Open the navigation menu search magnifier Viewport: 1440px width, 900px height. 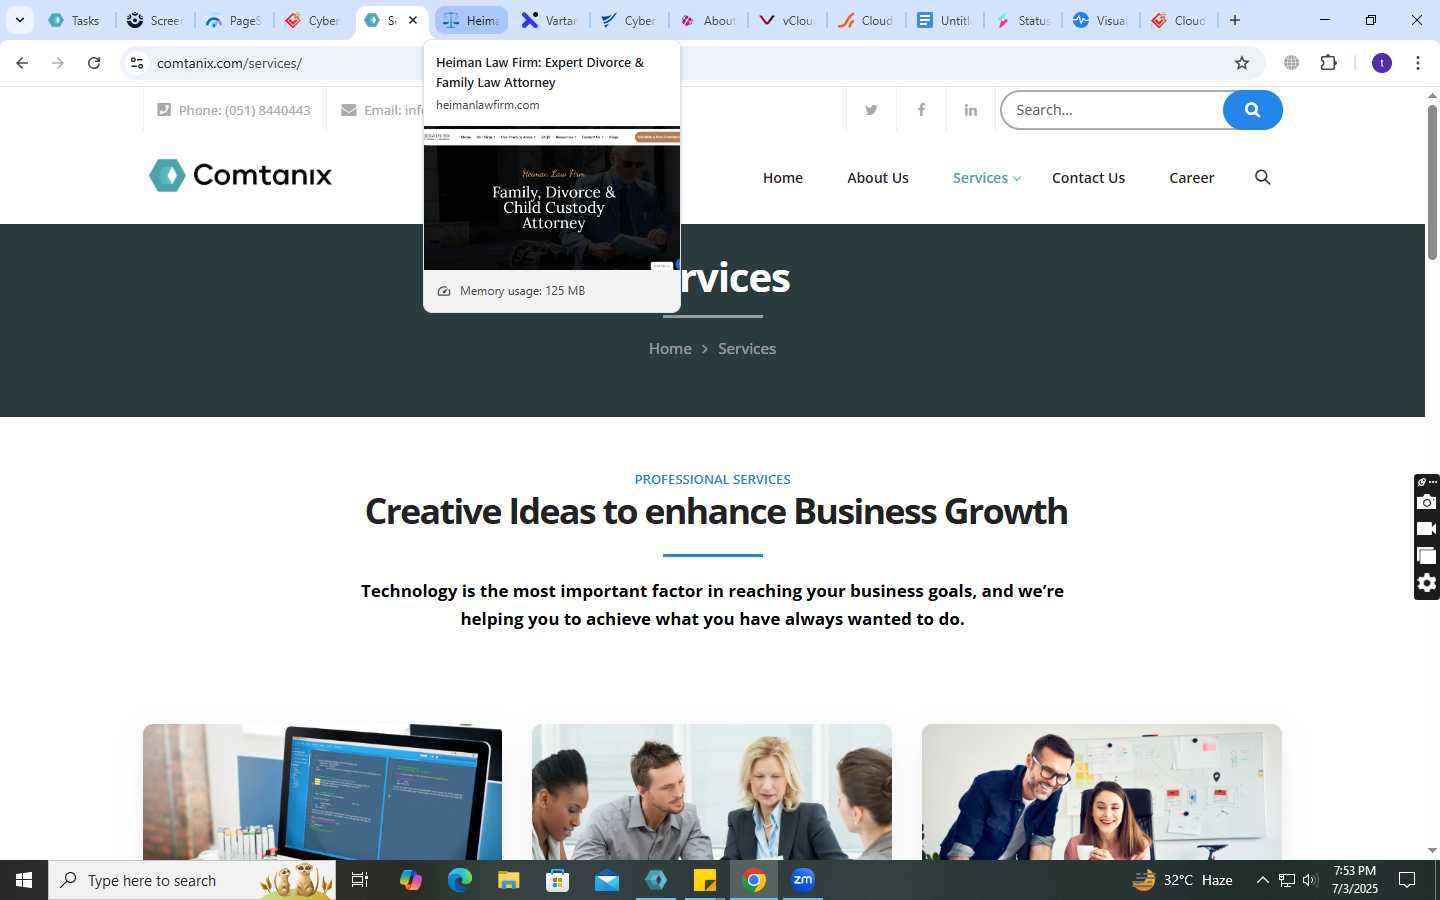click(x=1262, y=177)
